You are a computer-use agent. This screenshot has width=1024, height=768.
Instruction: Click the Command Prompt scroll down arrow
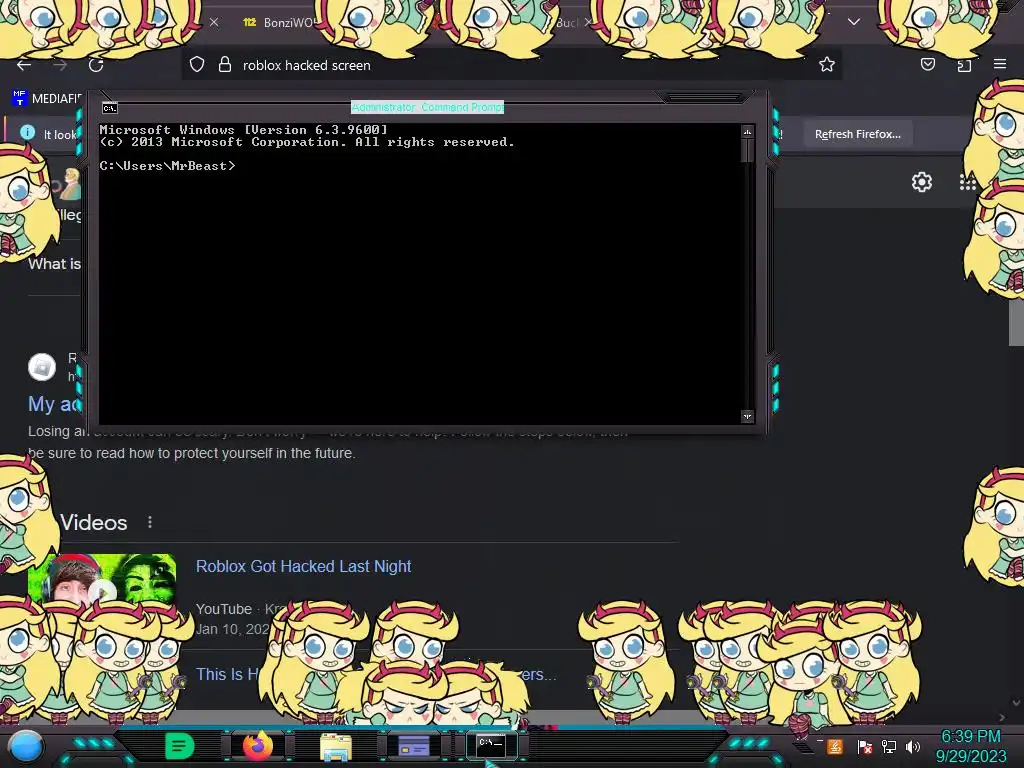point(747,416)
